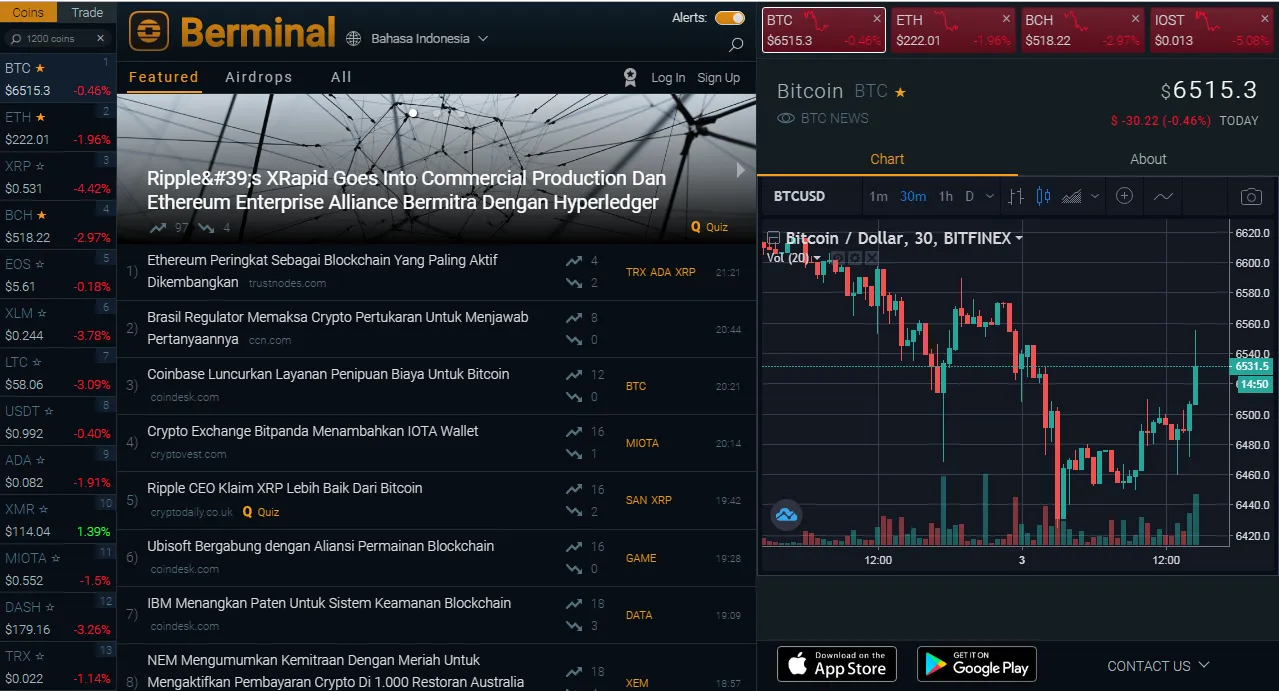This screenshot has width=1279, height=691.
Task: Click the featured banner upvote icon showing 97
Action: click(x=158, y=228)
